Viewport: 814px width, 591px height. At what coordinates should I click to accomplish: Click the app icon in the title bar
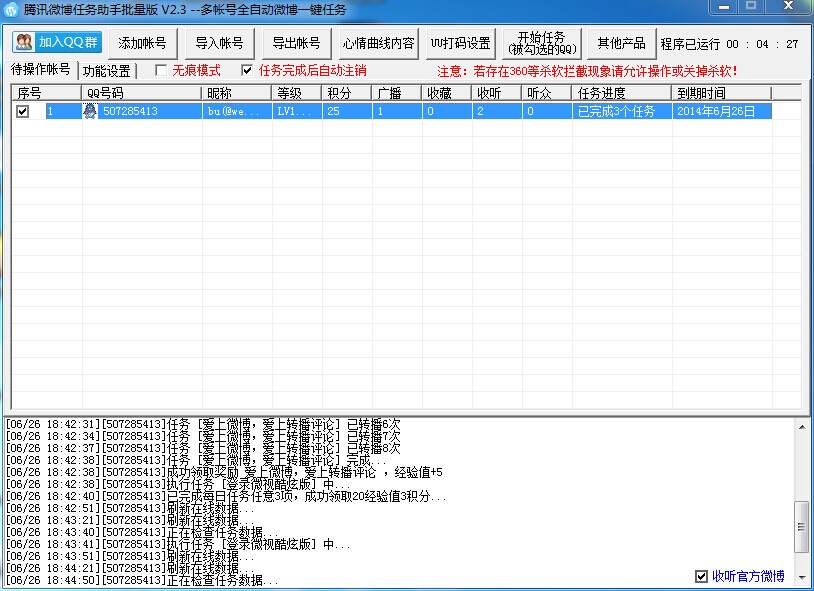point(10,10)
